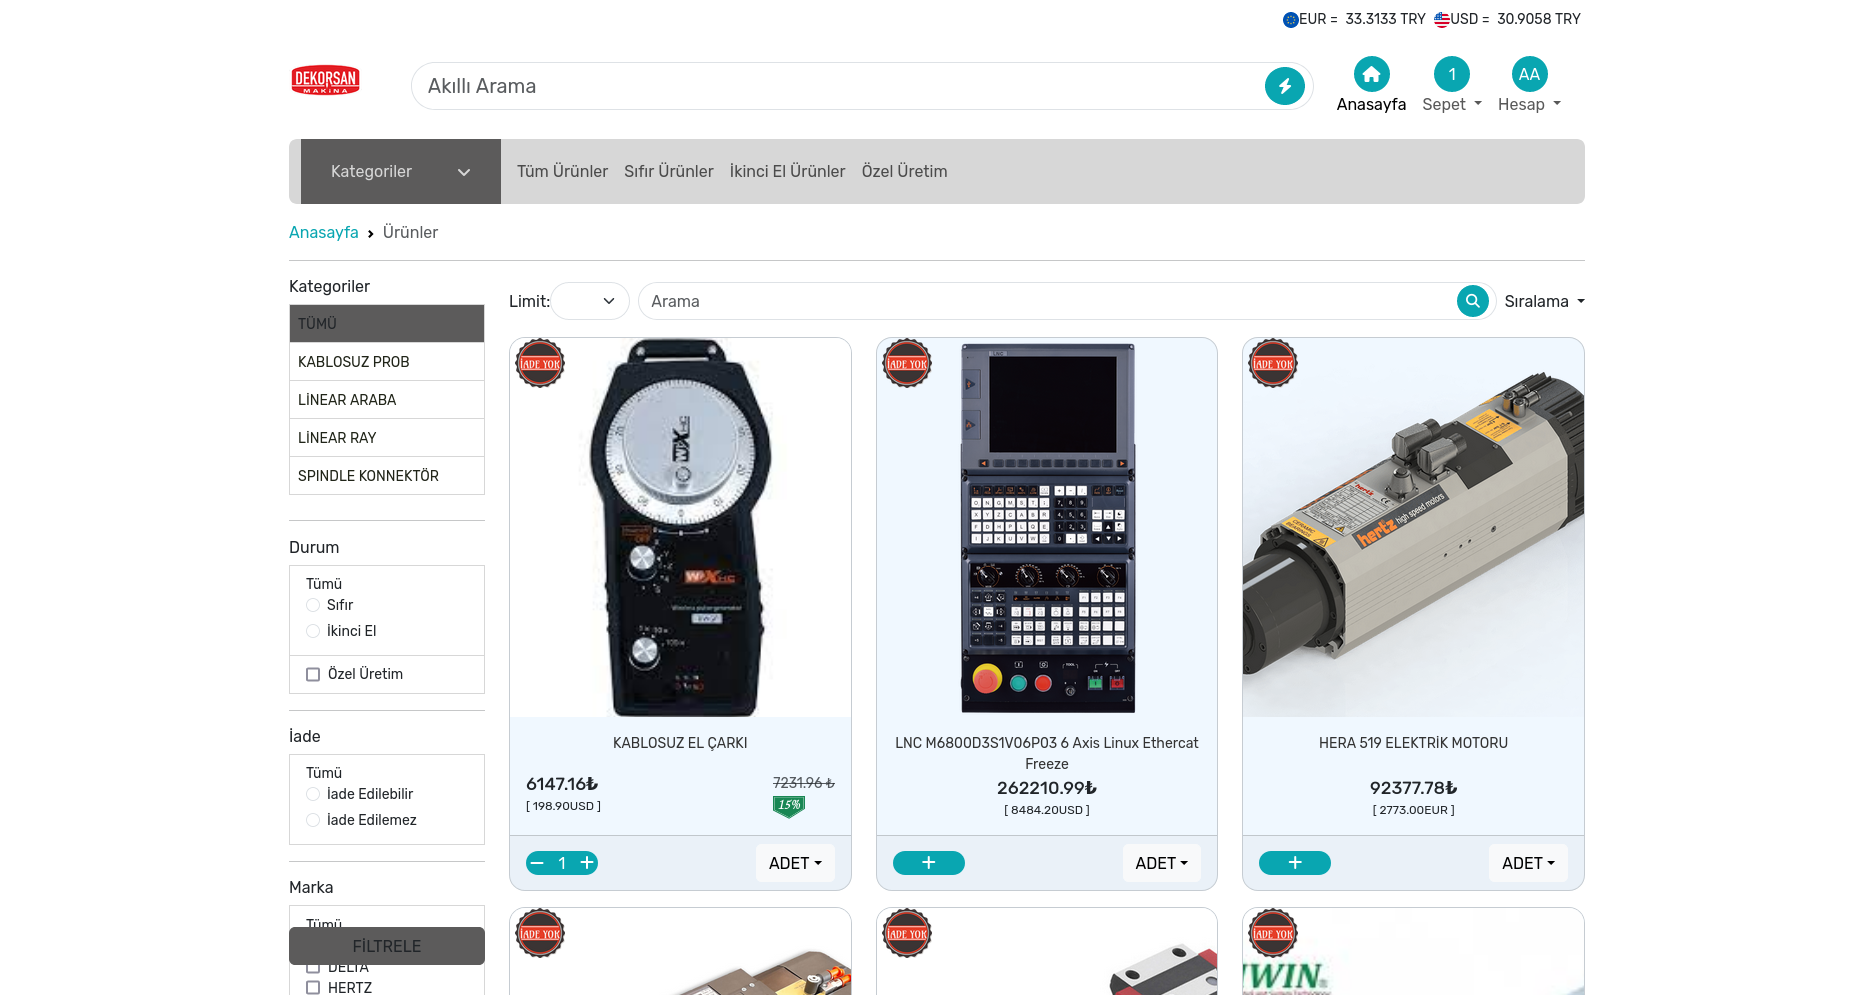Click the EUR exchange rate flag

pyautogui.click(x=1291, y=19)
